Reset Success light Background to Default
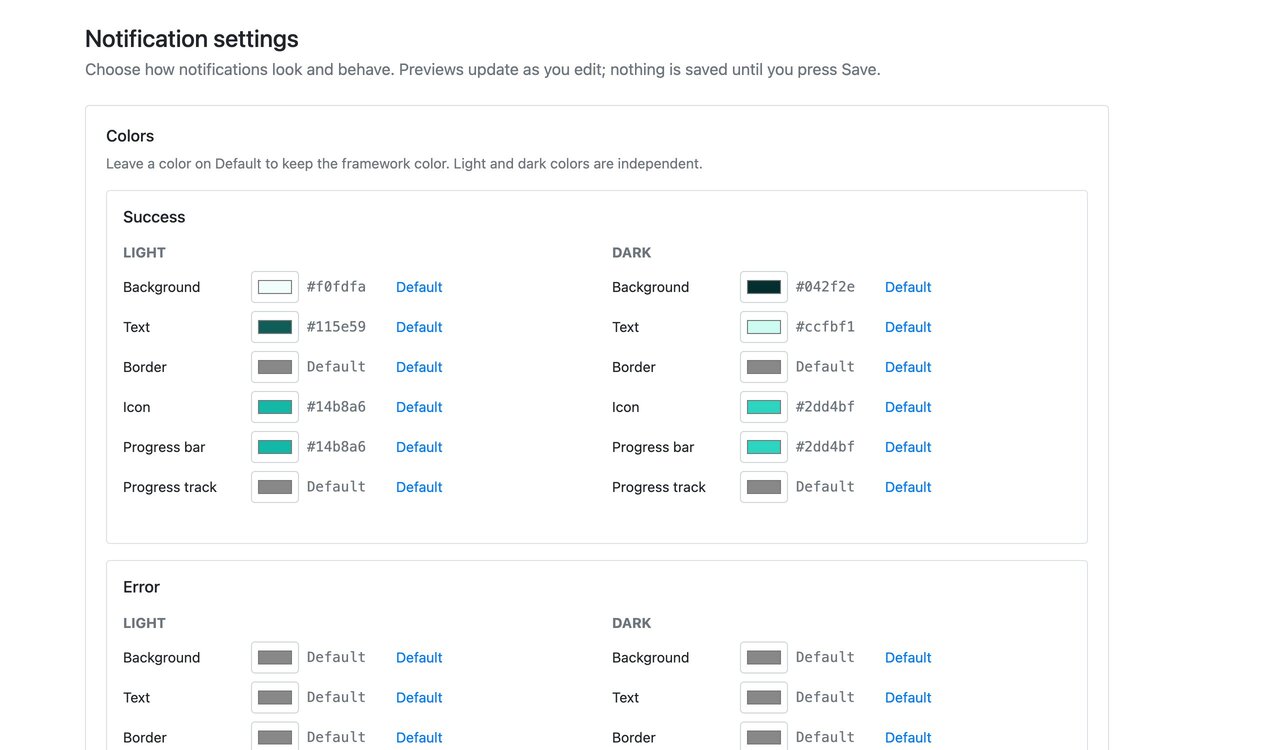The image size is (1280, 750). pyautogui.click(x=419, y=287)
